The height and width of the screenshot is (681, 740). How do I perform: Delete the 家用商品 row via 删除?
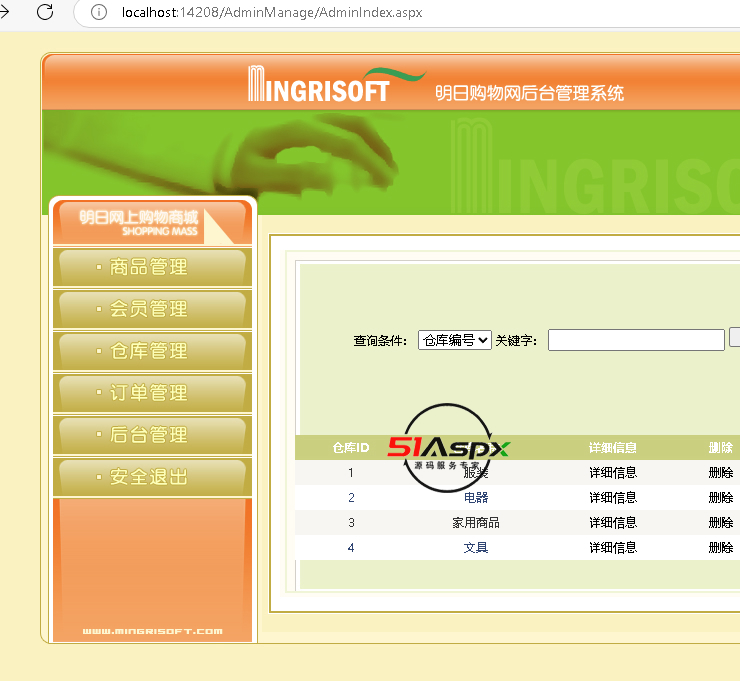[721, 522]
